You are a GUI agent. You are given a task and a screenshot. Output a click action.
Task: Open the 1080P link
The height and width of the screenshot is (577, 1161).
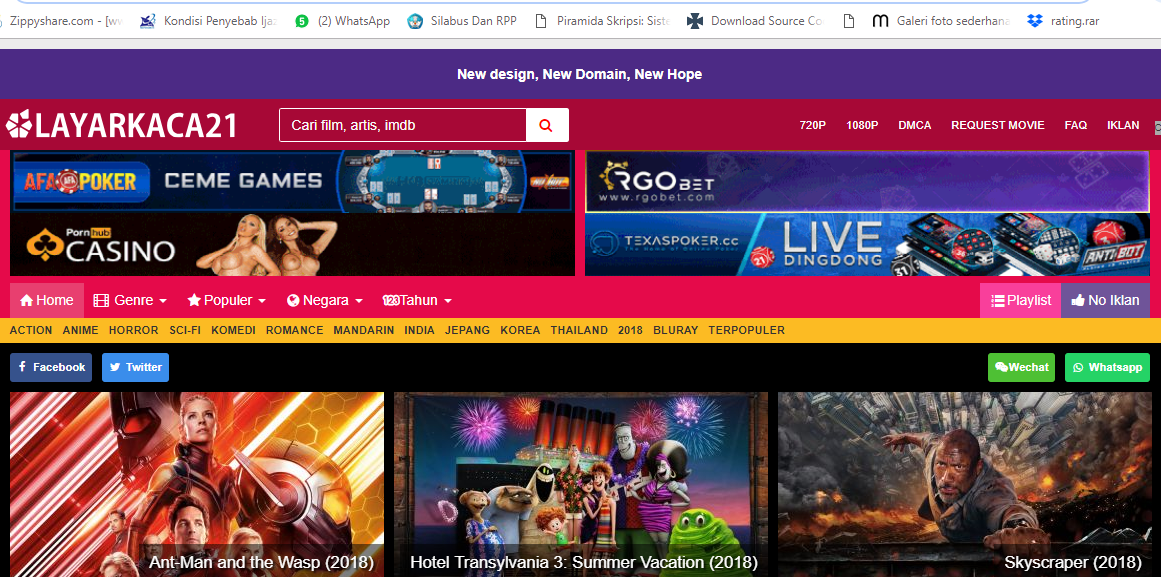coord(862,125)
